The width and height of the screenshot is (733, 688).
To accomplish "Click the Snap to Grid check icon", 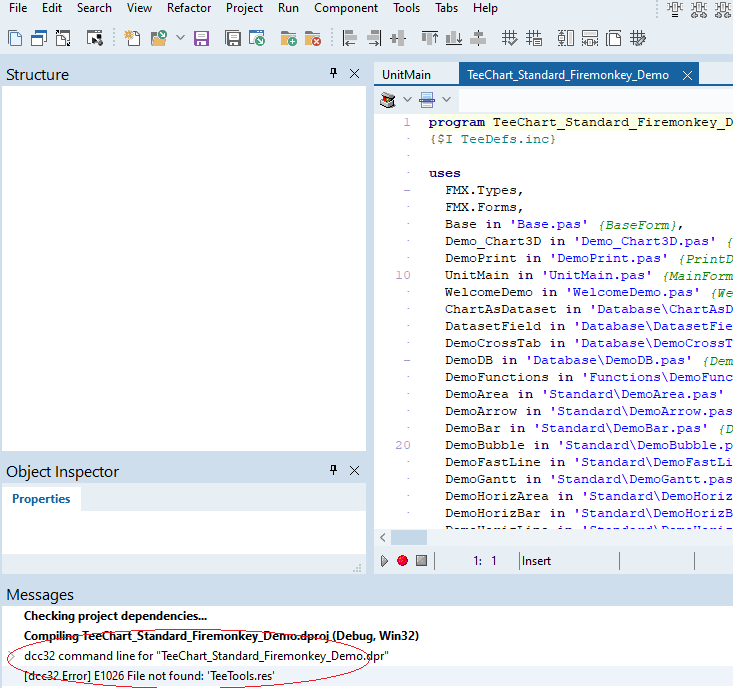I will click(510, 38).
